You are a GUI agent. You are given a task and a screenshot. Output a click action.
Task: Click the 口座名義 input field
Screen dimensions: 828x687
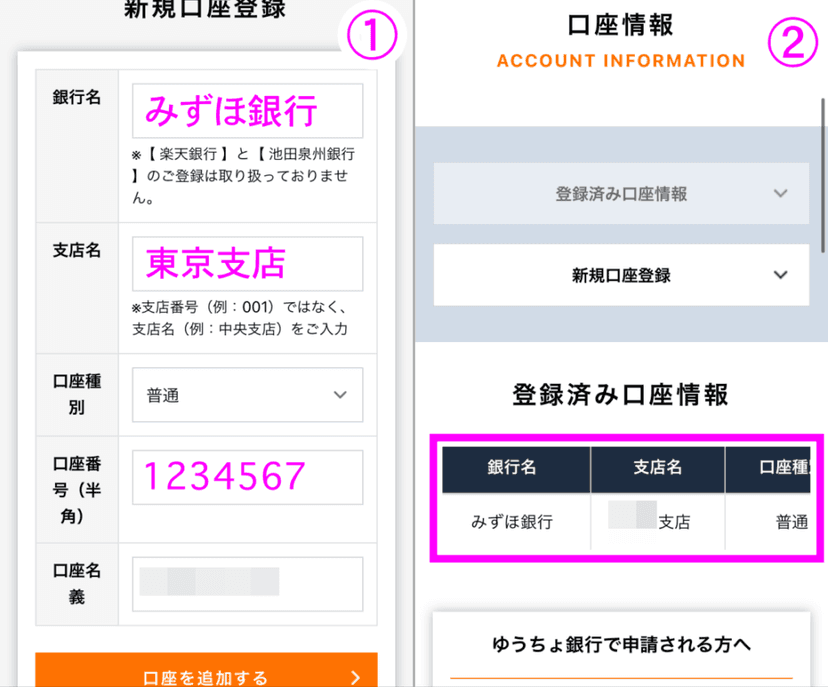click(247, 584)
